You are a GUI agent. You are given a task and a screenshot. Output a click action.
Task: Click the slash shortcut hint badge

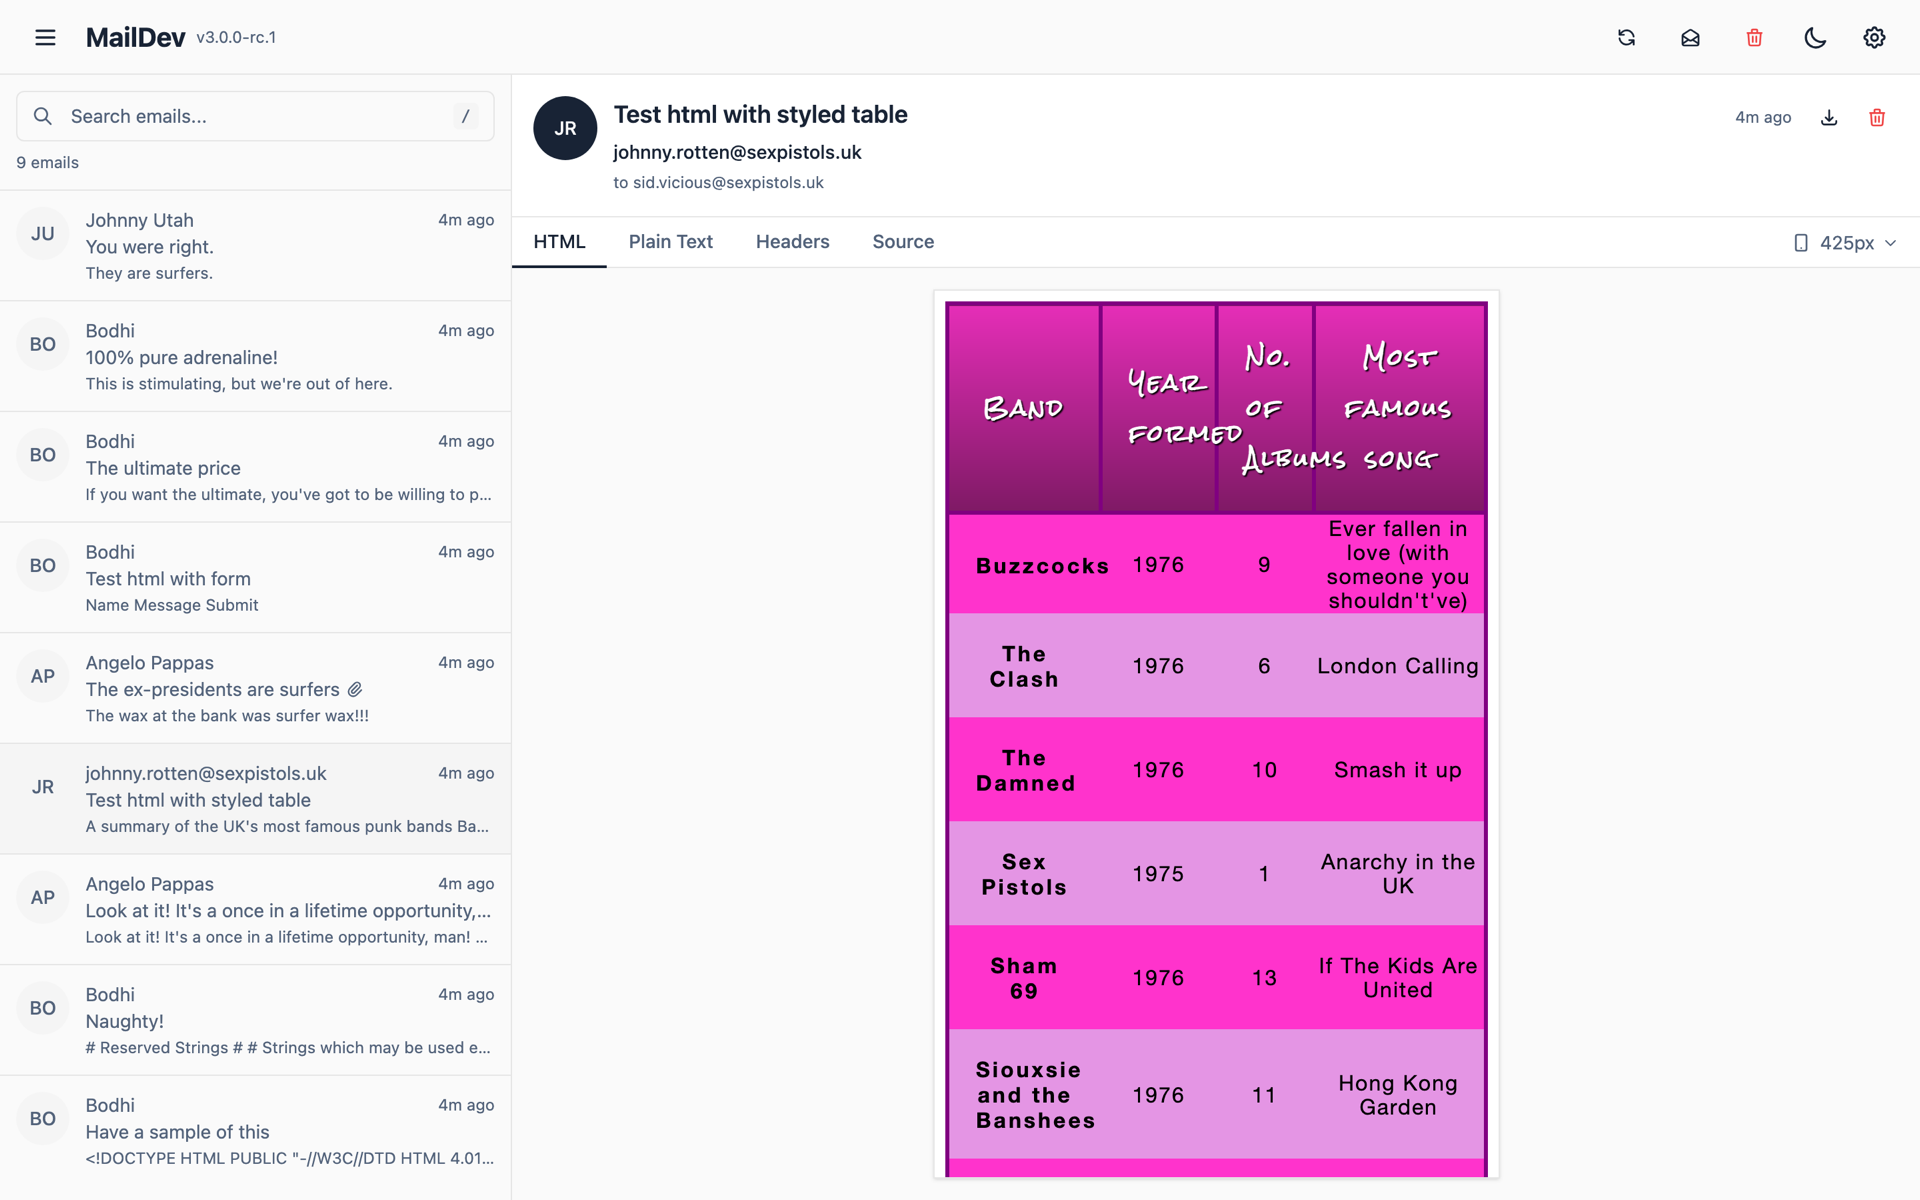465,116
